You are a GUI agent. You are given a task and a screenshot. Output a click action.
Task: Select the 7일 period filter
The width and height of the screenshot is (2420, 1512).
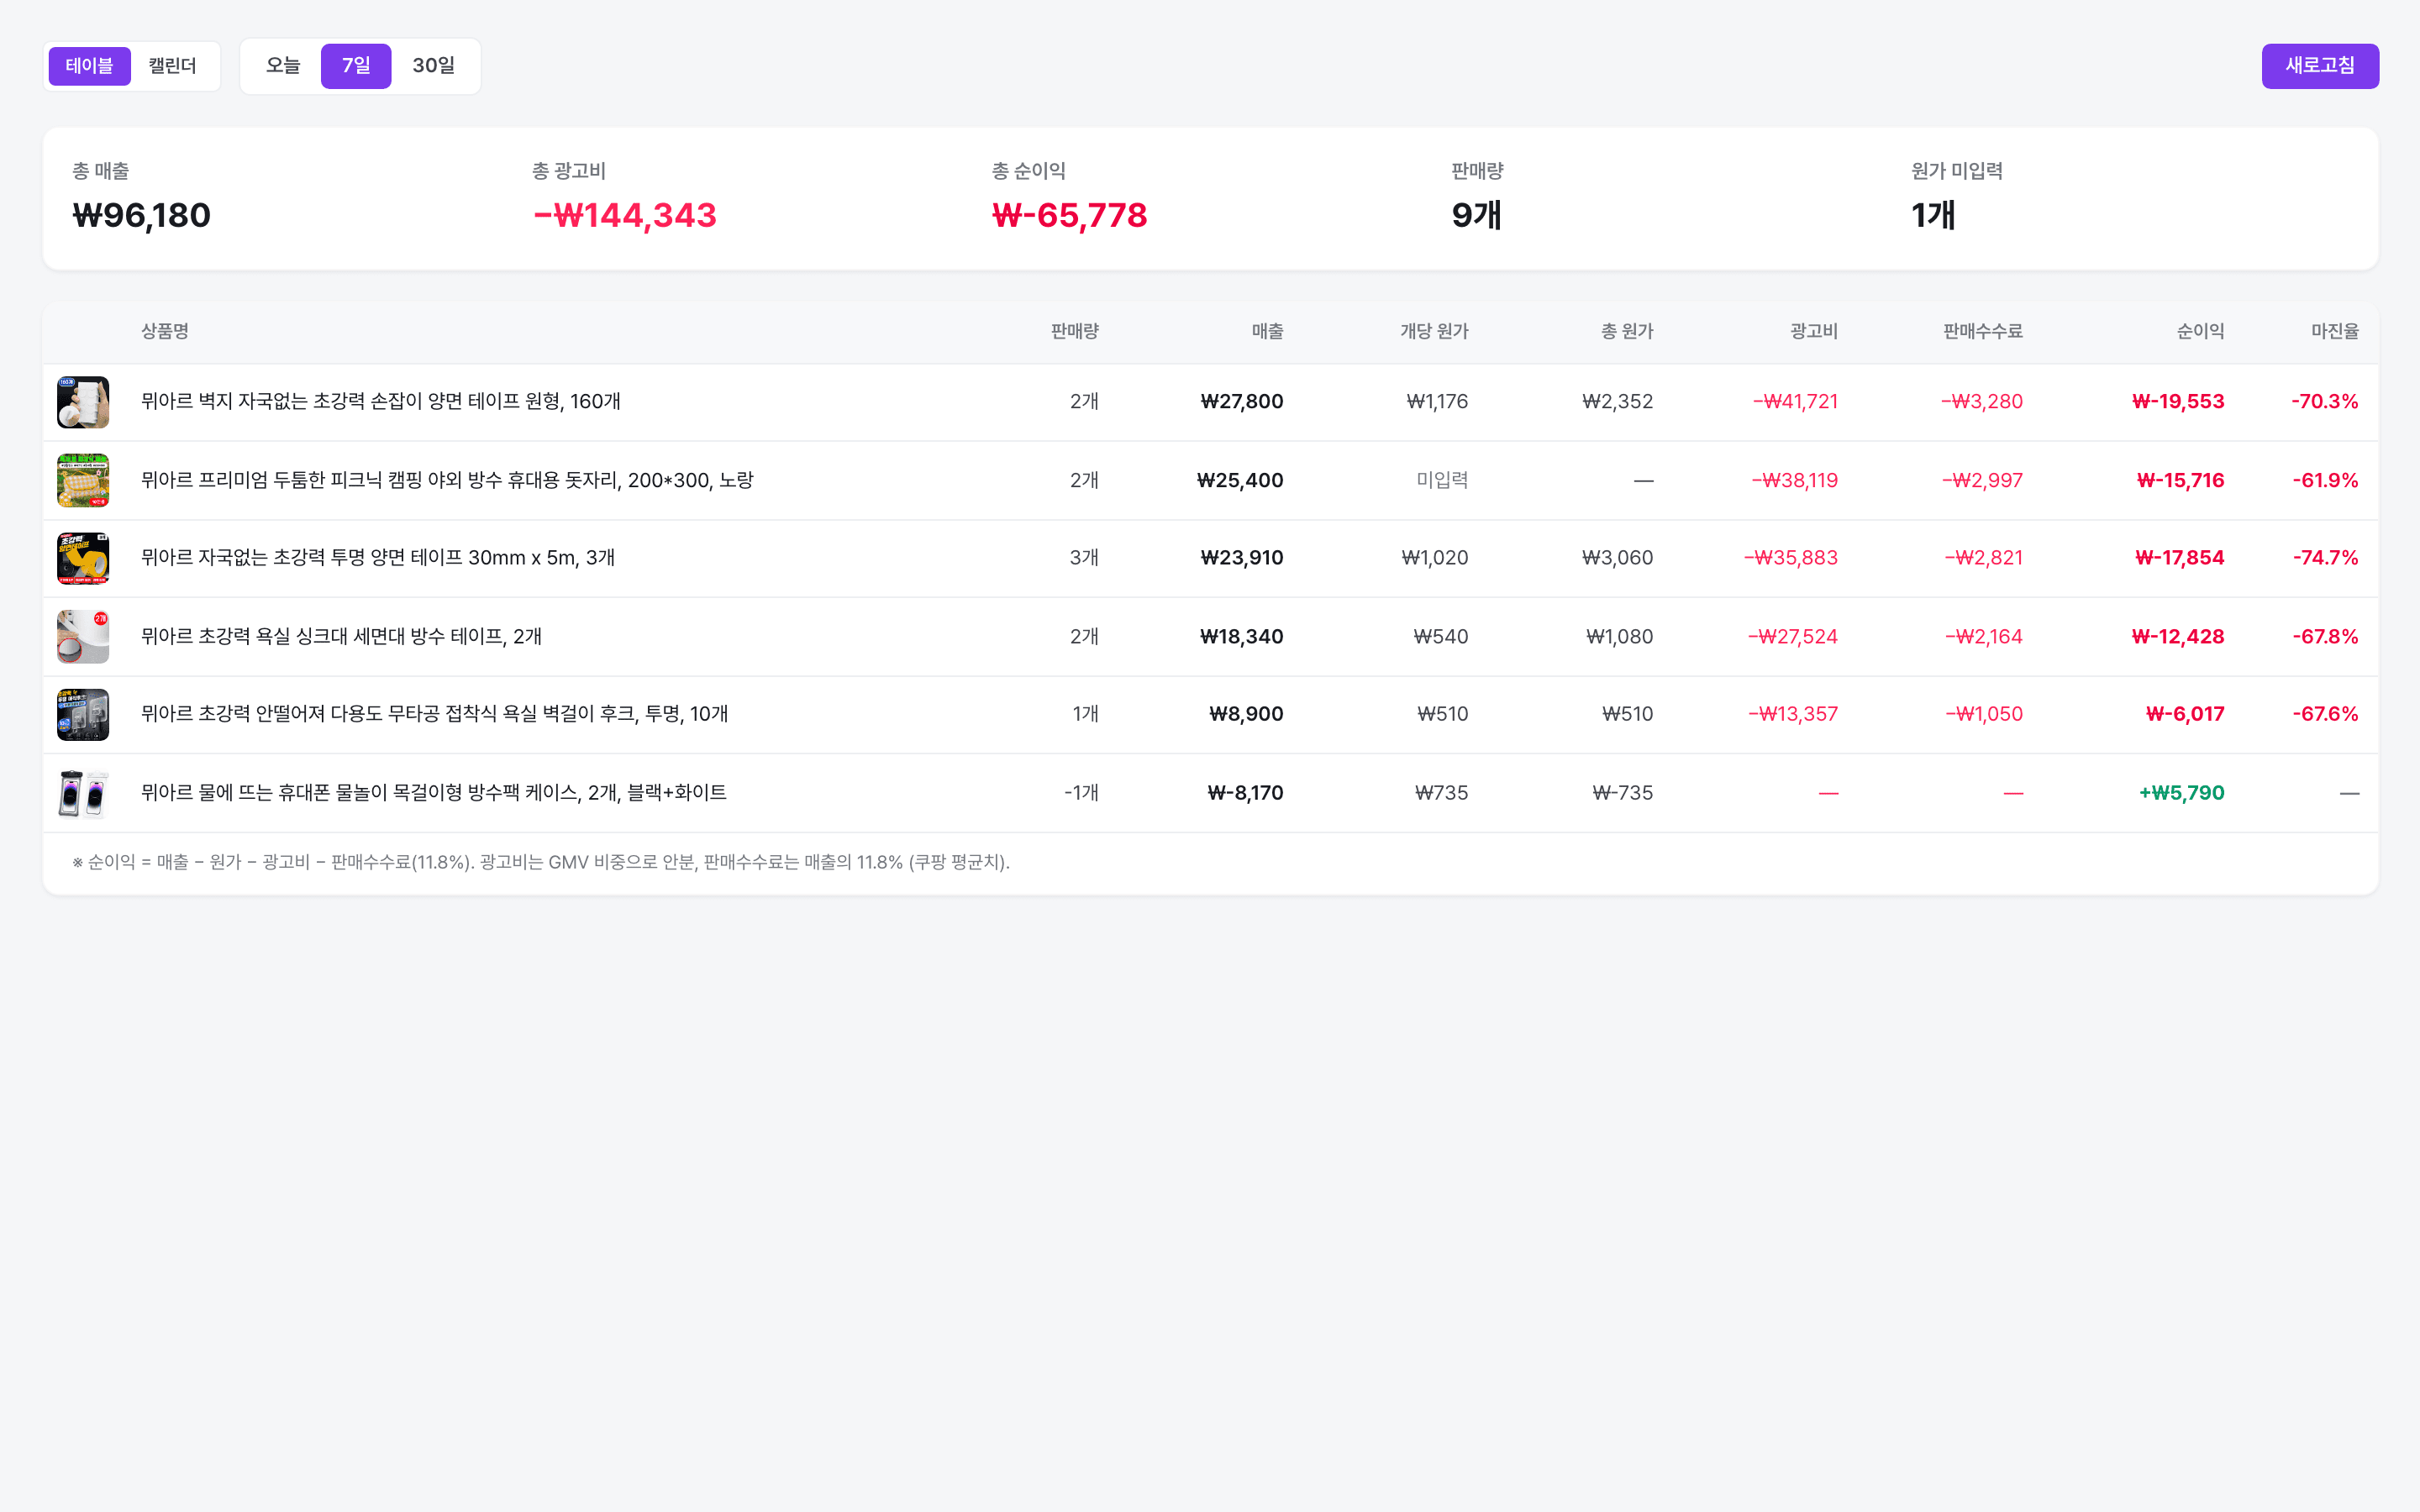click(x=356, y=66)
